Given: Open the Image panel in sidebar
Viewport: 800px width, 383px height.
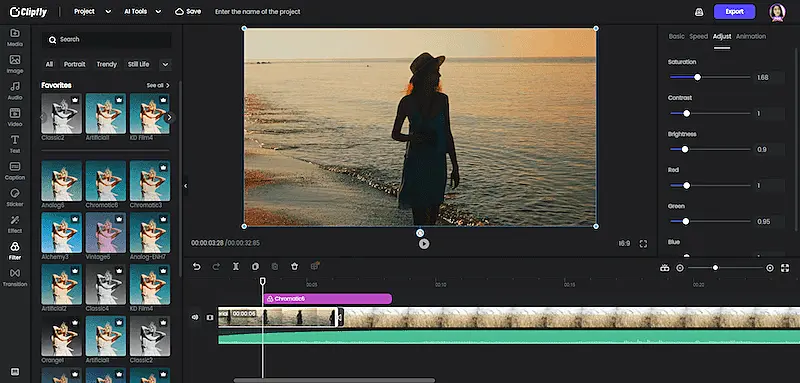Looking at the screenshot, I should (x=15, y=64).
